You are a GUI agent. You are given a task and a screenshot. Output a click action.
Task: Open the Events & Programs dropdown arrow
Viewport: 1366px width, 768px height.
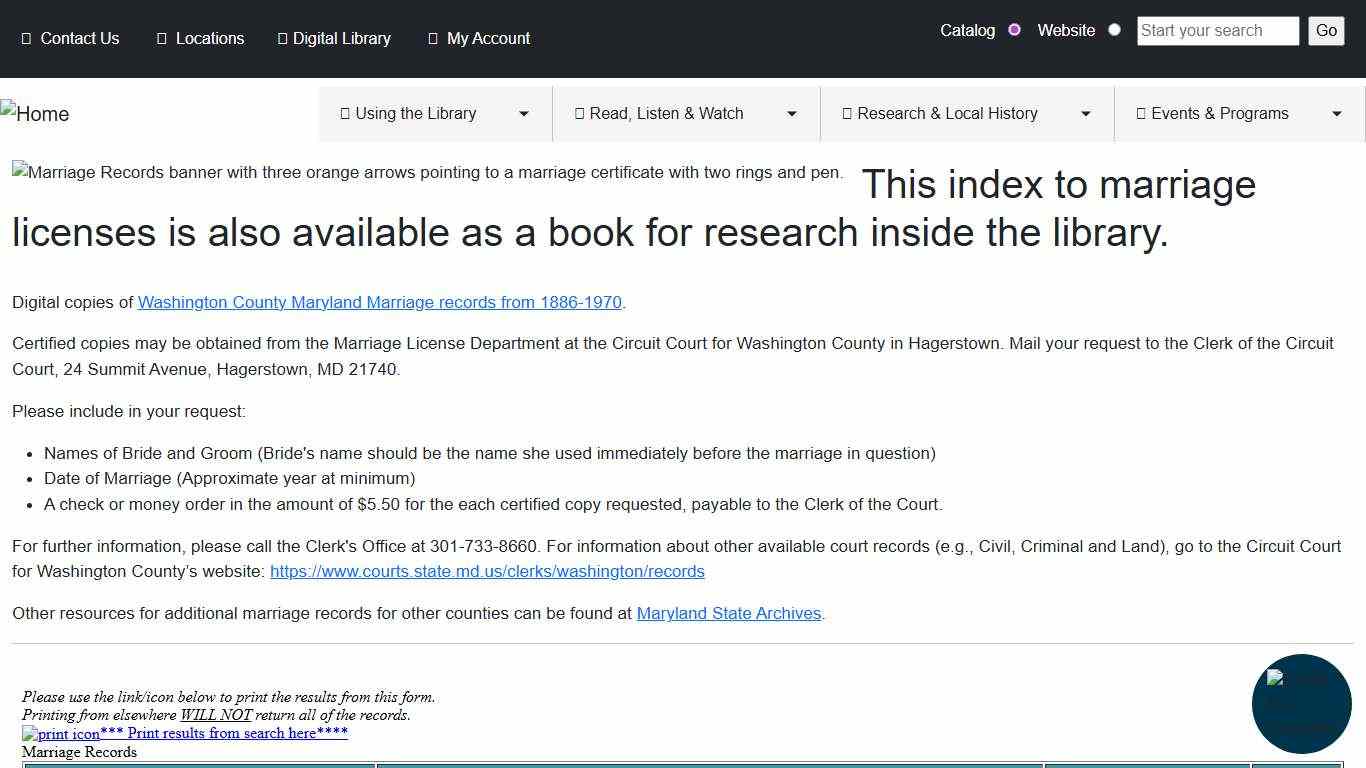coord(1337,113)
